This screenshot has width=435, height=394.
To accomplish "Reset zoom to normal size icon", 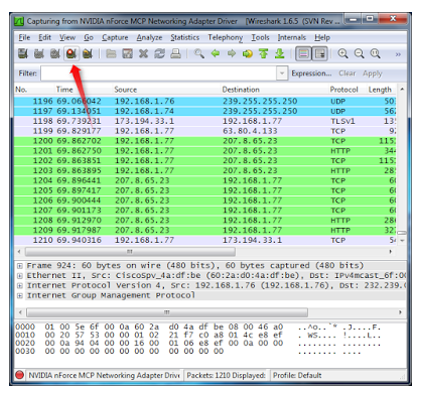I will tap(375, 54).
